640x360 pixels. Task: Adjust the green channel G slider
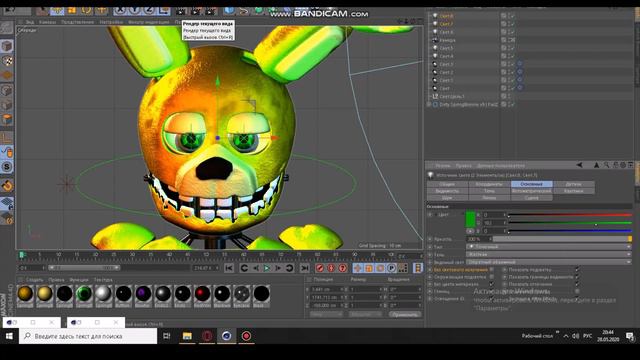570,223
